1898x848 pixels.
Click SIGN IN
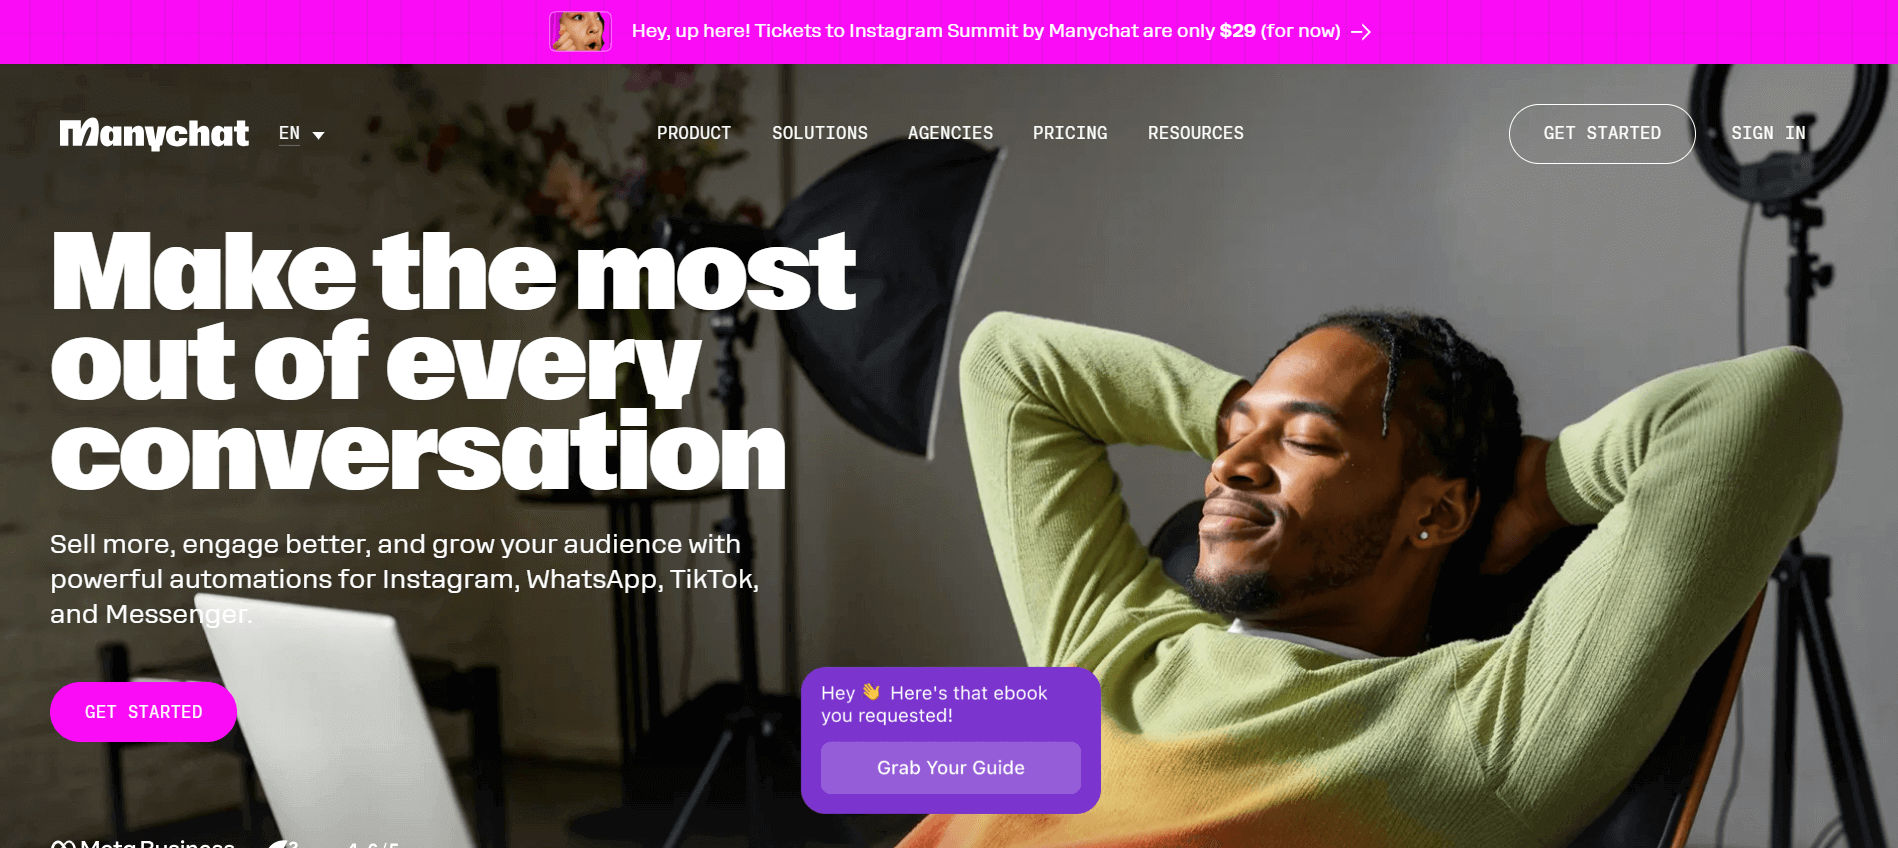1768,133
